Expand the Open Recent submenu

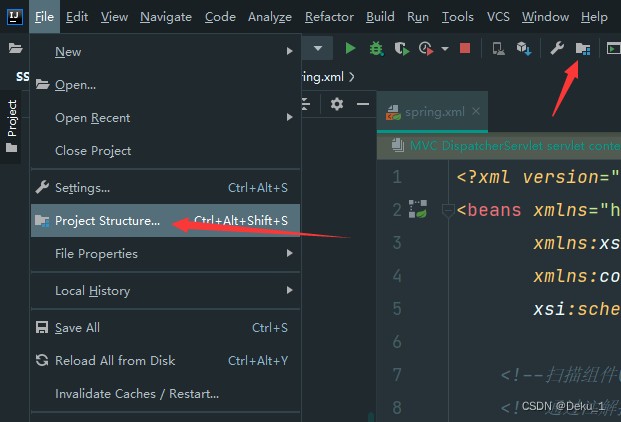(166, 118)
